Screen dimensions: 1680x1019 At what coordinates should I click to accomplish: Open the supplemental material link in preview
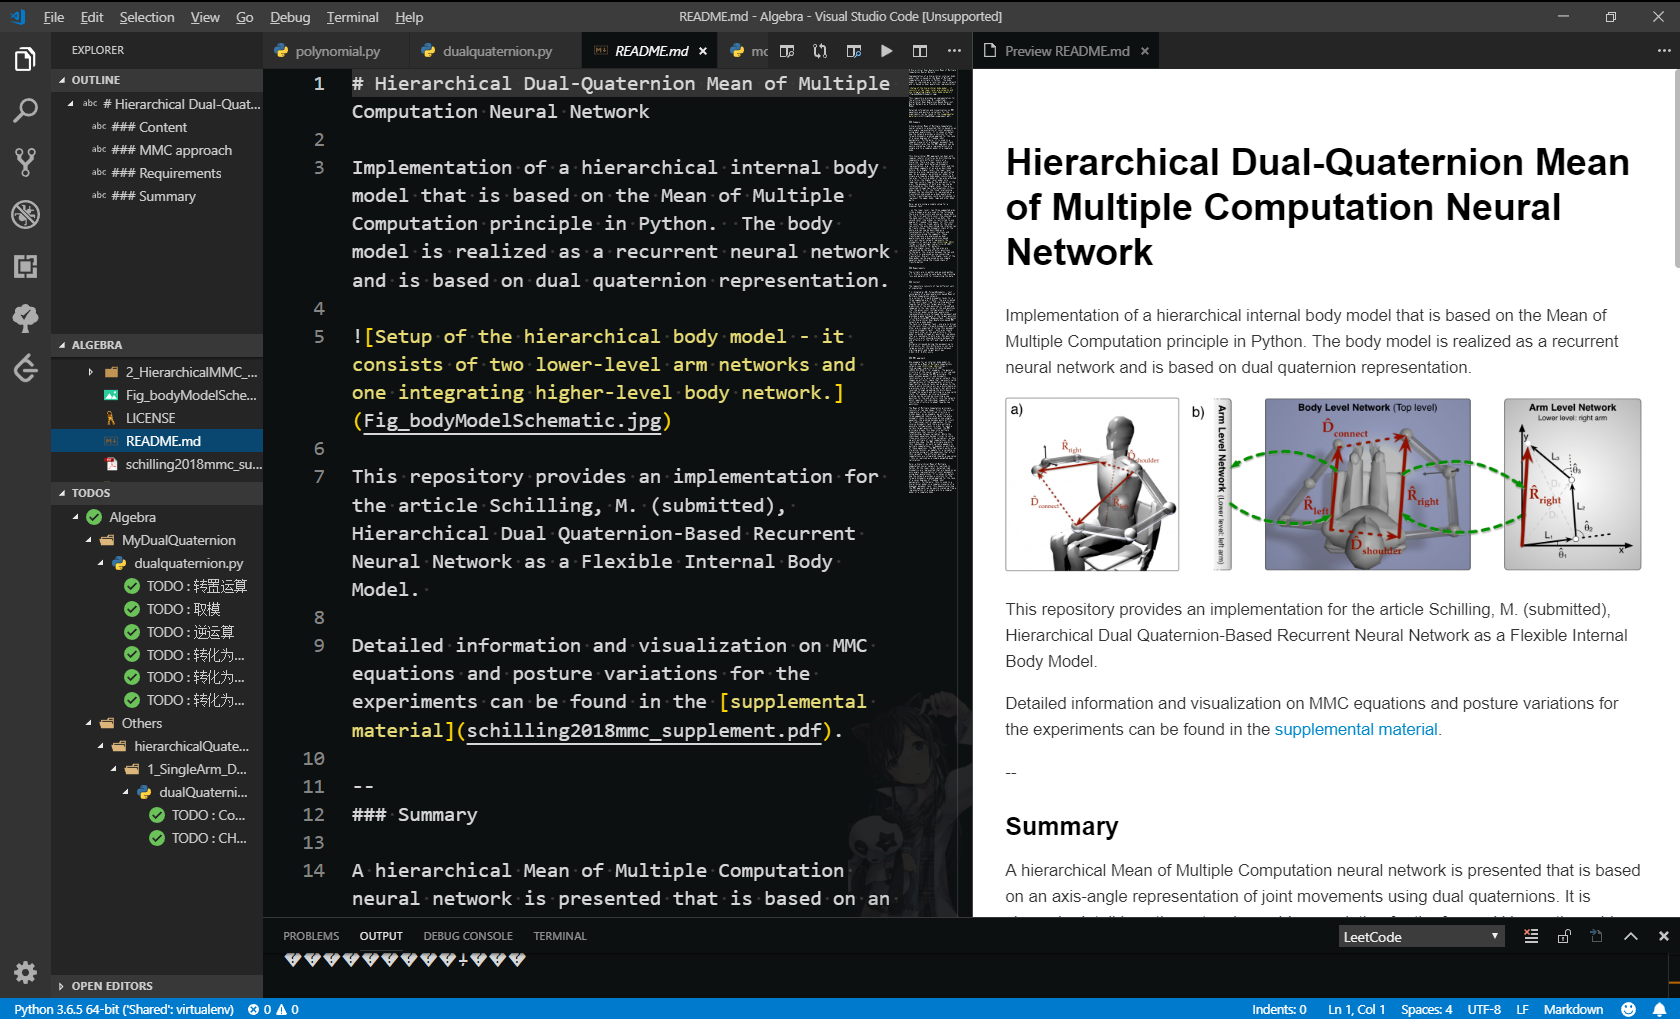pyautogui.click(x=1355, y=729)
